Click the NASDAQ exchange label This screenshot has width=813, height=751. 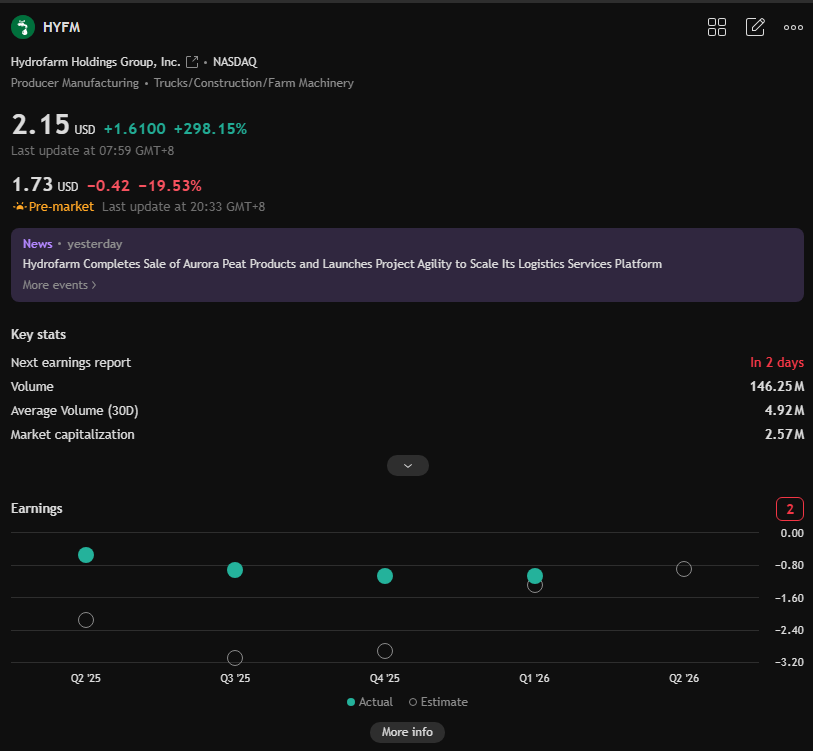point(235,62)
